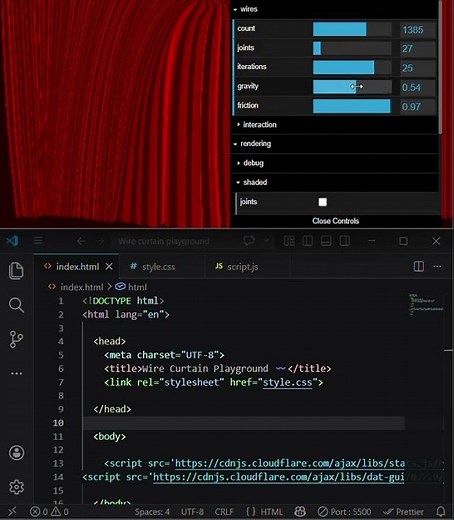Click the <body> tag on line 11
This screenshot has width=454, height=520.
click(x=109, y=436)
